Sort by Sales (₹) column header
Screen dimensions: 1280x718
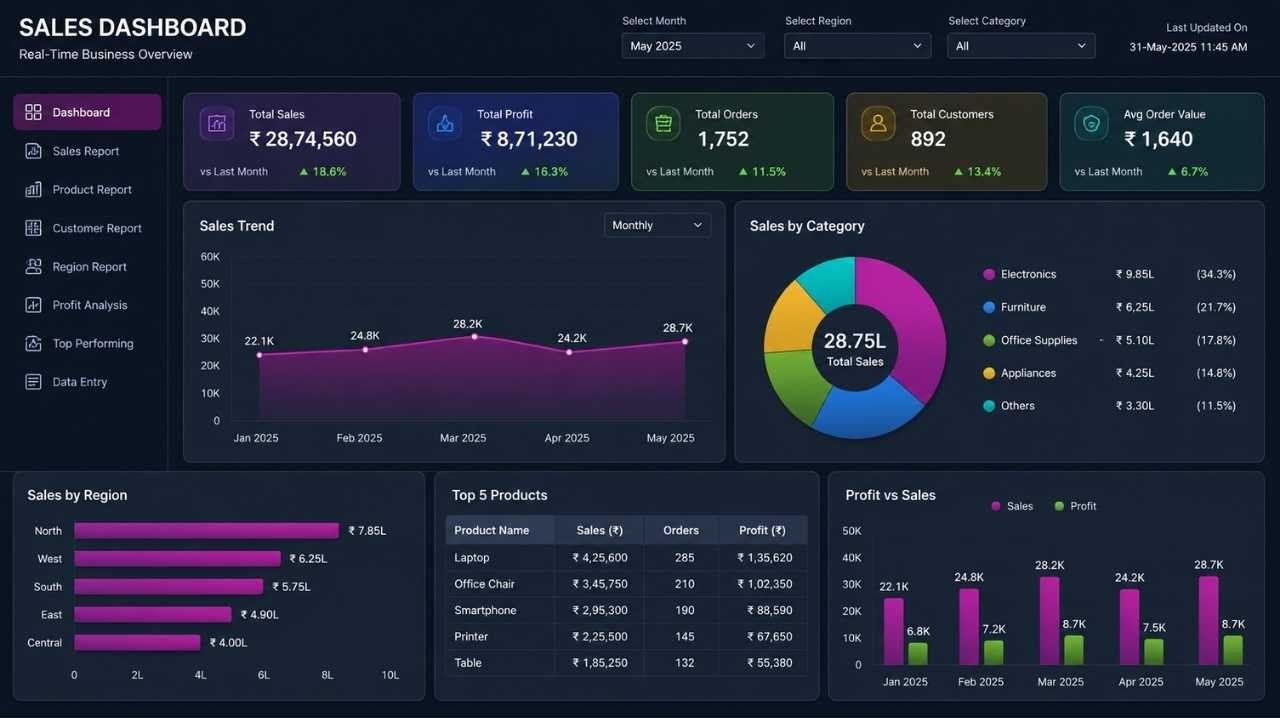[x=600, y=530]
